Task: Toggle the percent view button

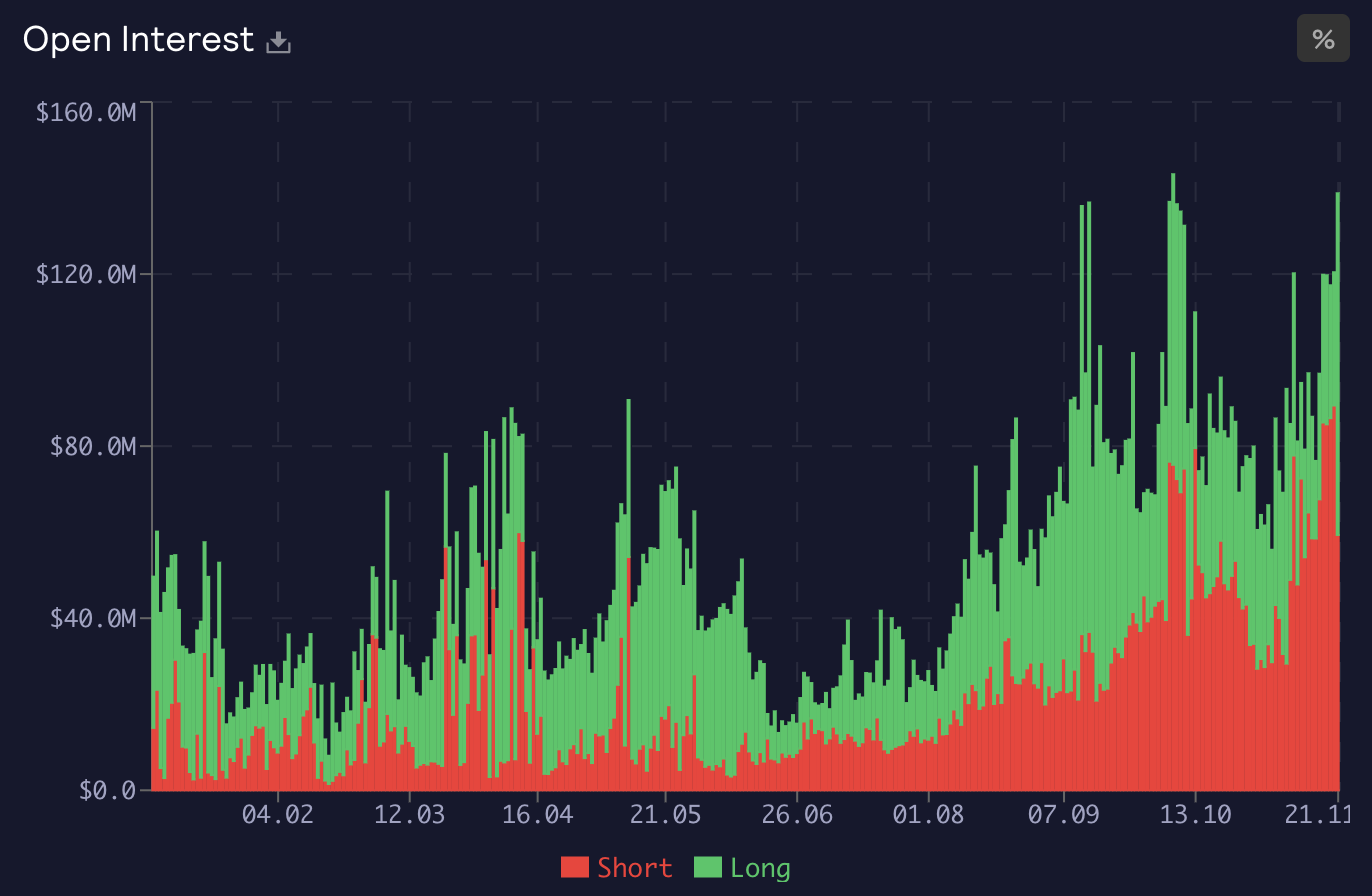Action: point(1323,39)
